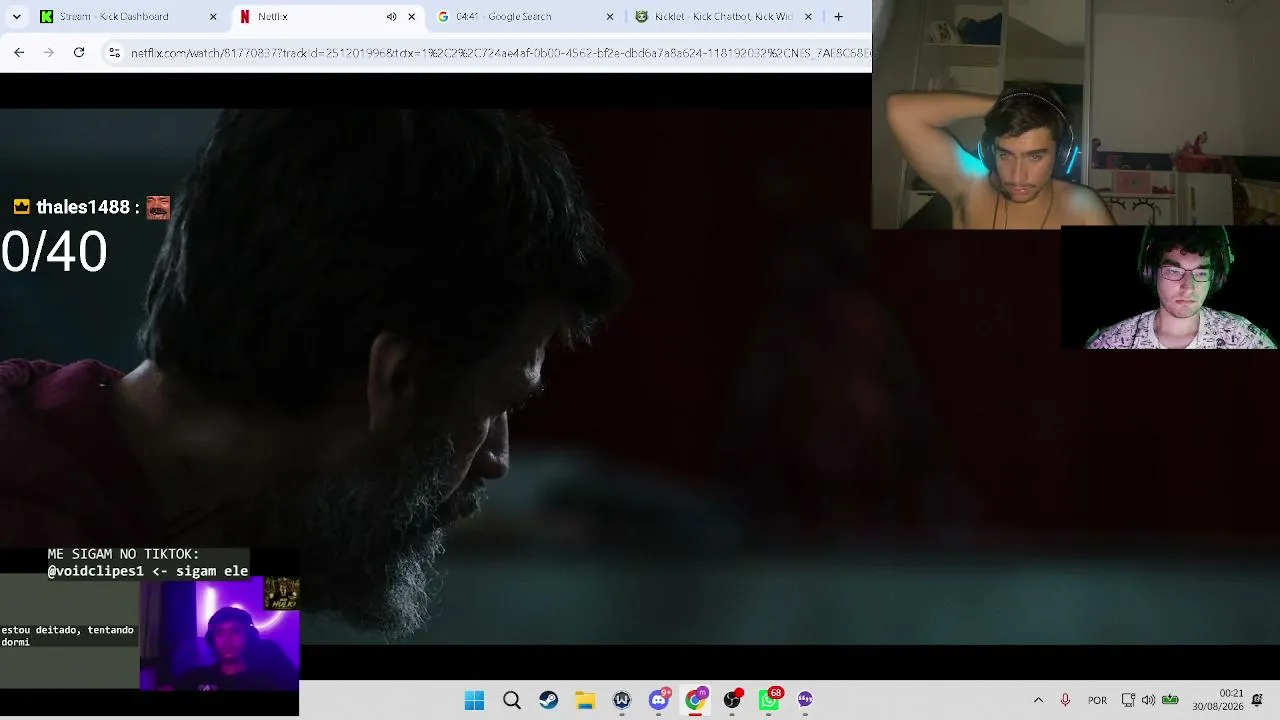View site information for netflix.com
Image resolution: width=1280 pixels, height=720 pixels.
(x=114, y=52)
